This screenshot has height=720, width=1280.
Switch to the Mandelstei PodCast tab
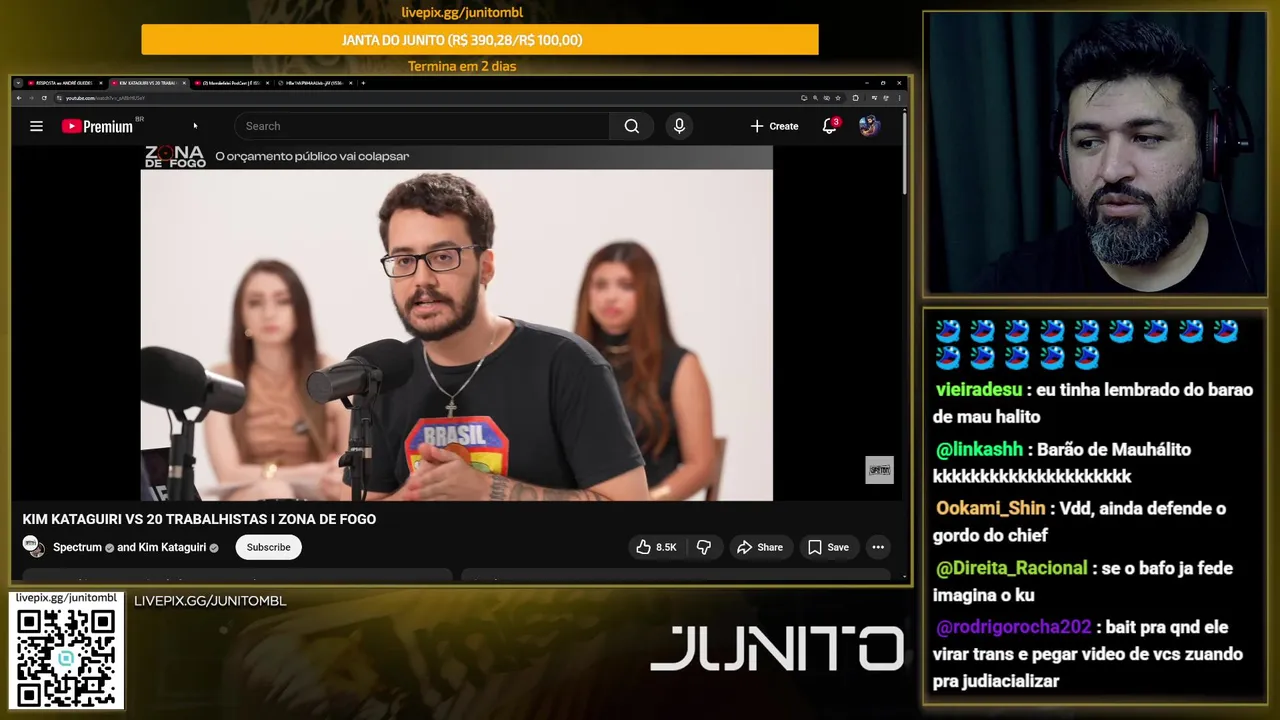(232, 83)
